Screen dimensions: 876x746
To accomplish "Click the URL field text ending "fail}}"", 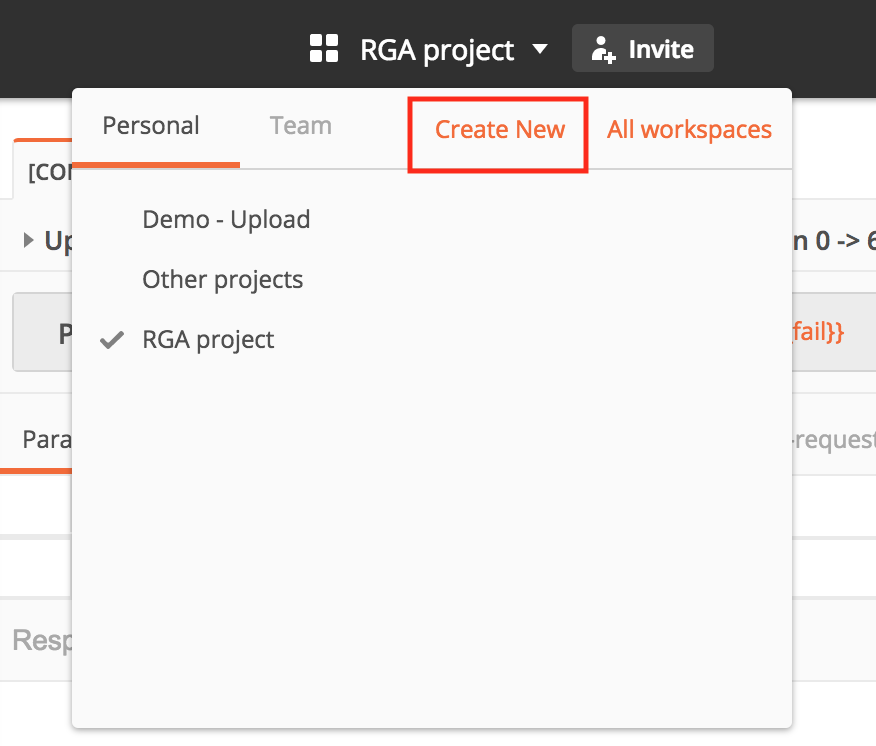I will click(818, 333).
